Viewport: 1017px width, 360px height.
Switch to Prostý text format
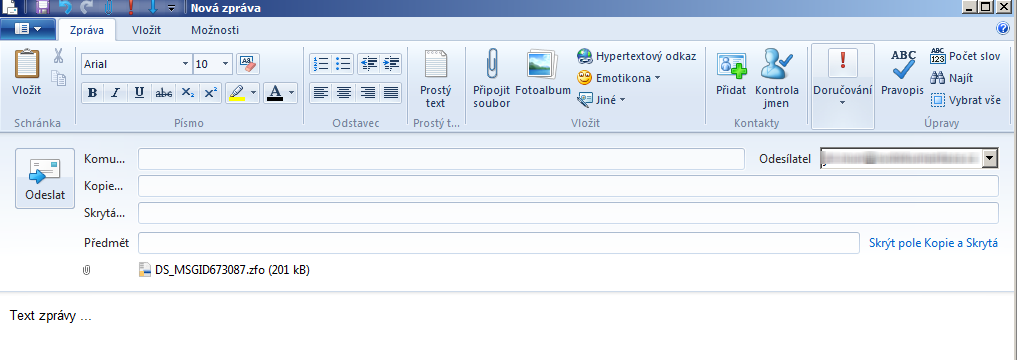pyautogui.click(x=436, y=78)
